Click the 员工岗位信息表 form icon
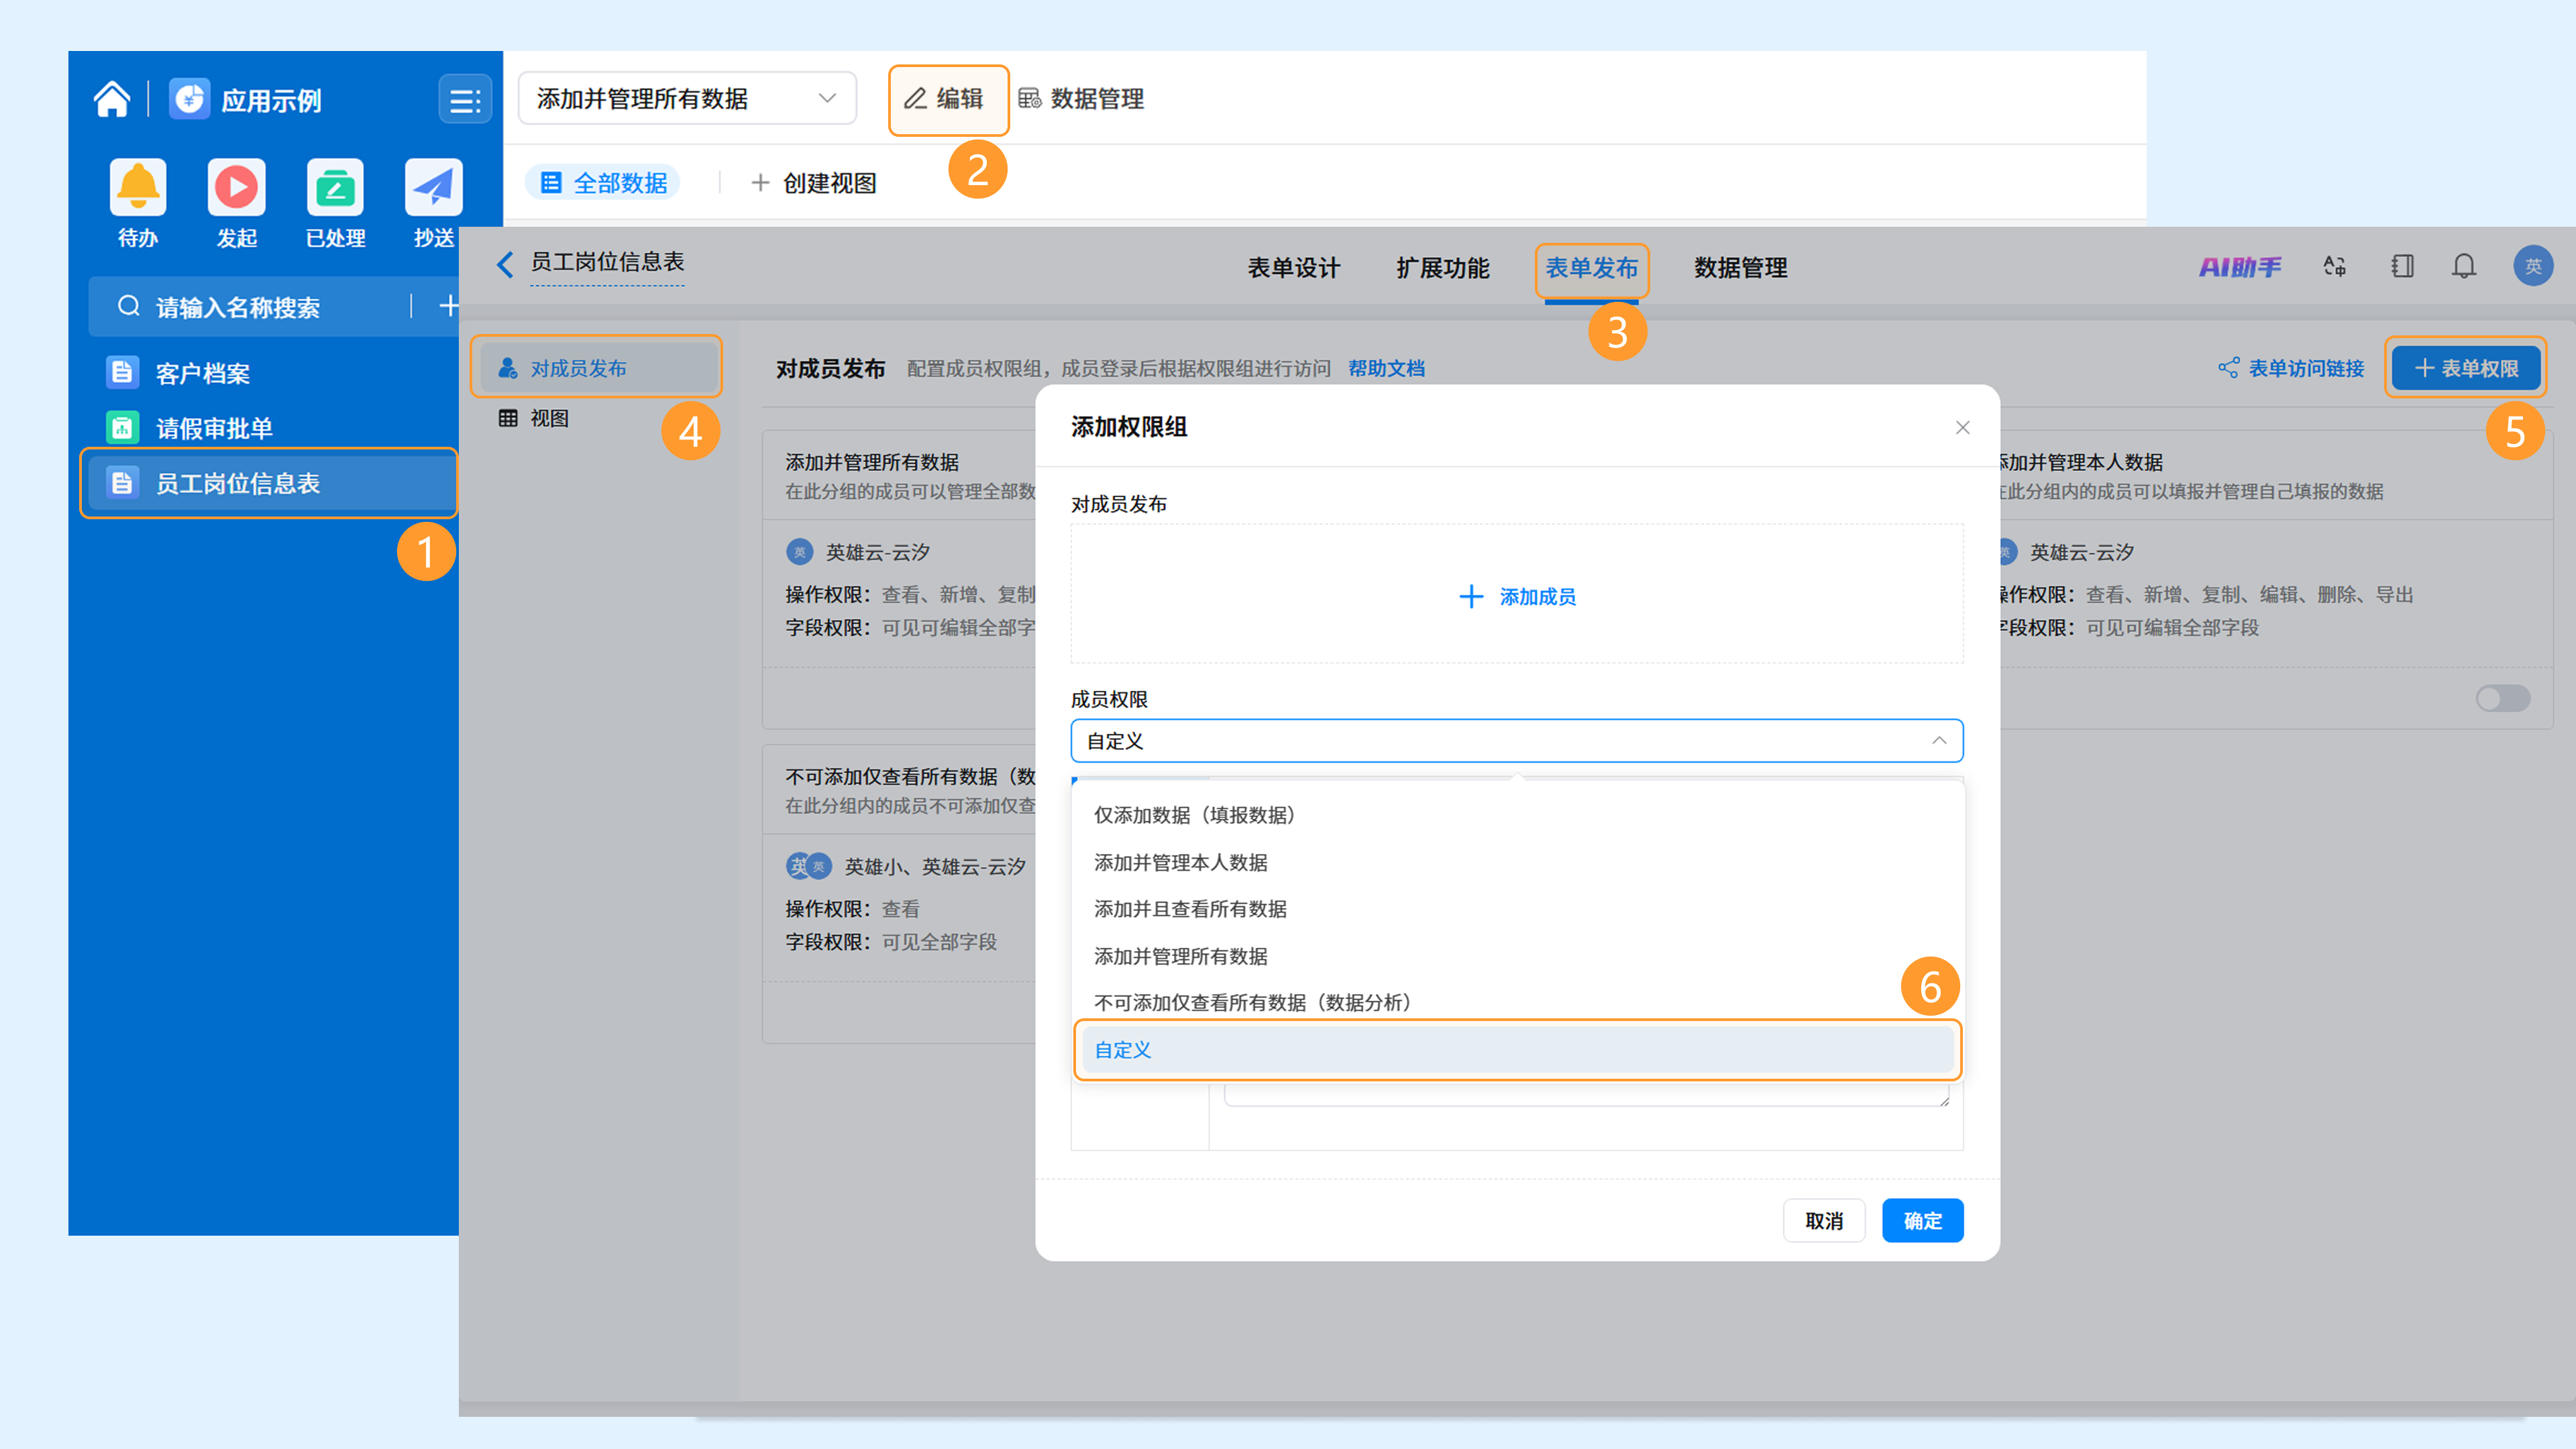This screenshot has height=1449, width=2576. (122, 482)
